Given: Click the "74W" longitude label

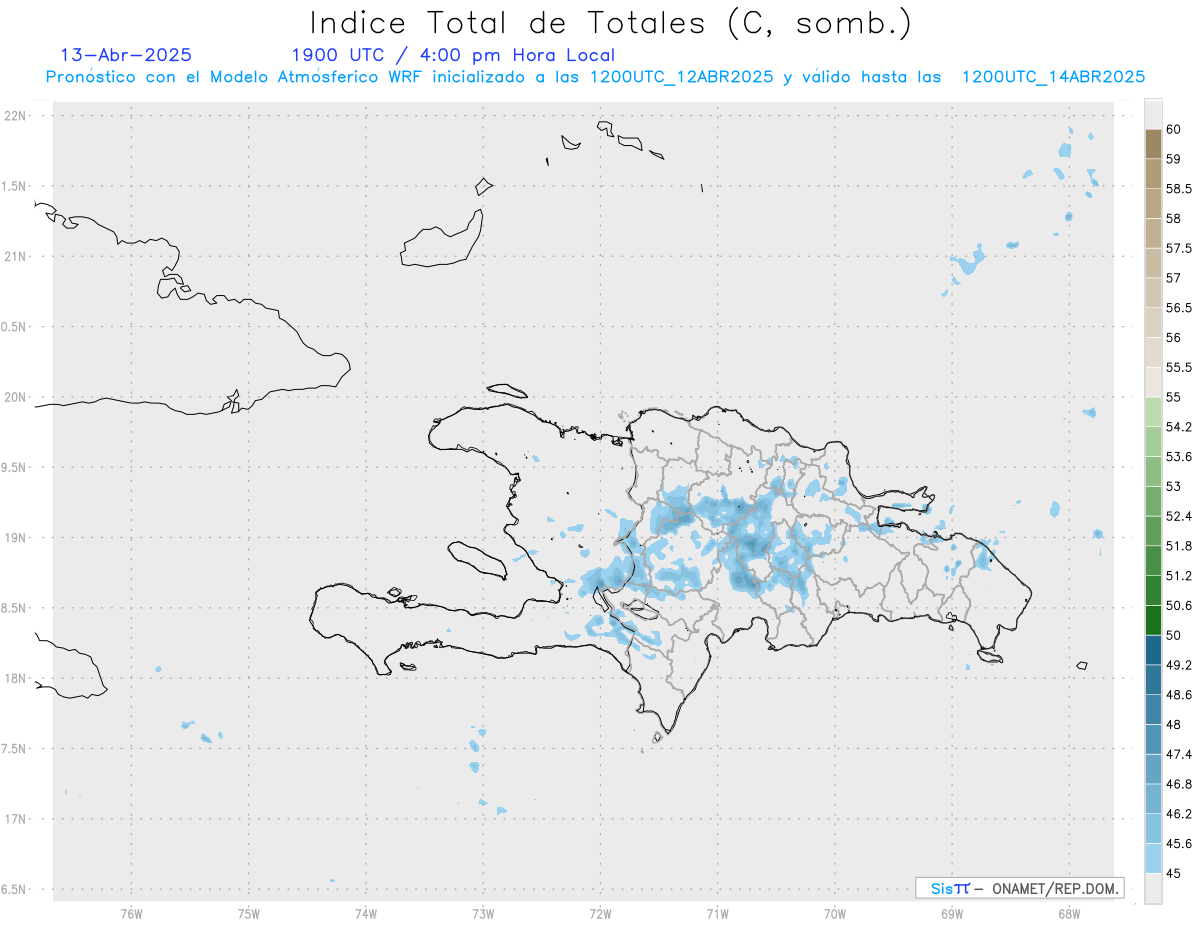Looking at the screenshot, I should (x=365, y=913).
